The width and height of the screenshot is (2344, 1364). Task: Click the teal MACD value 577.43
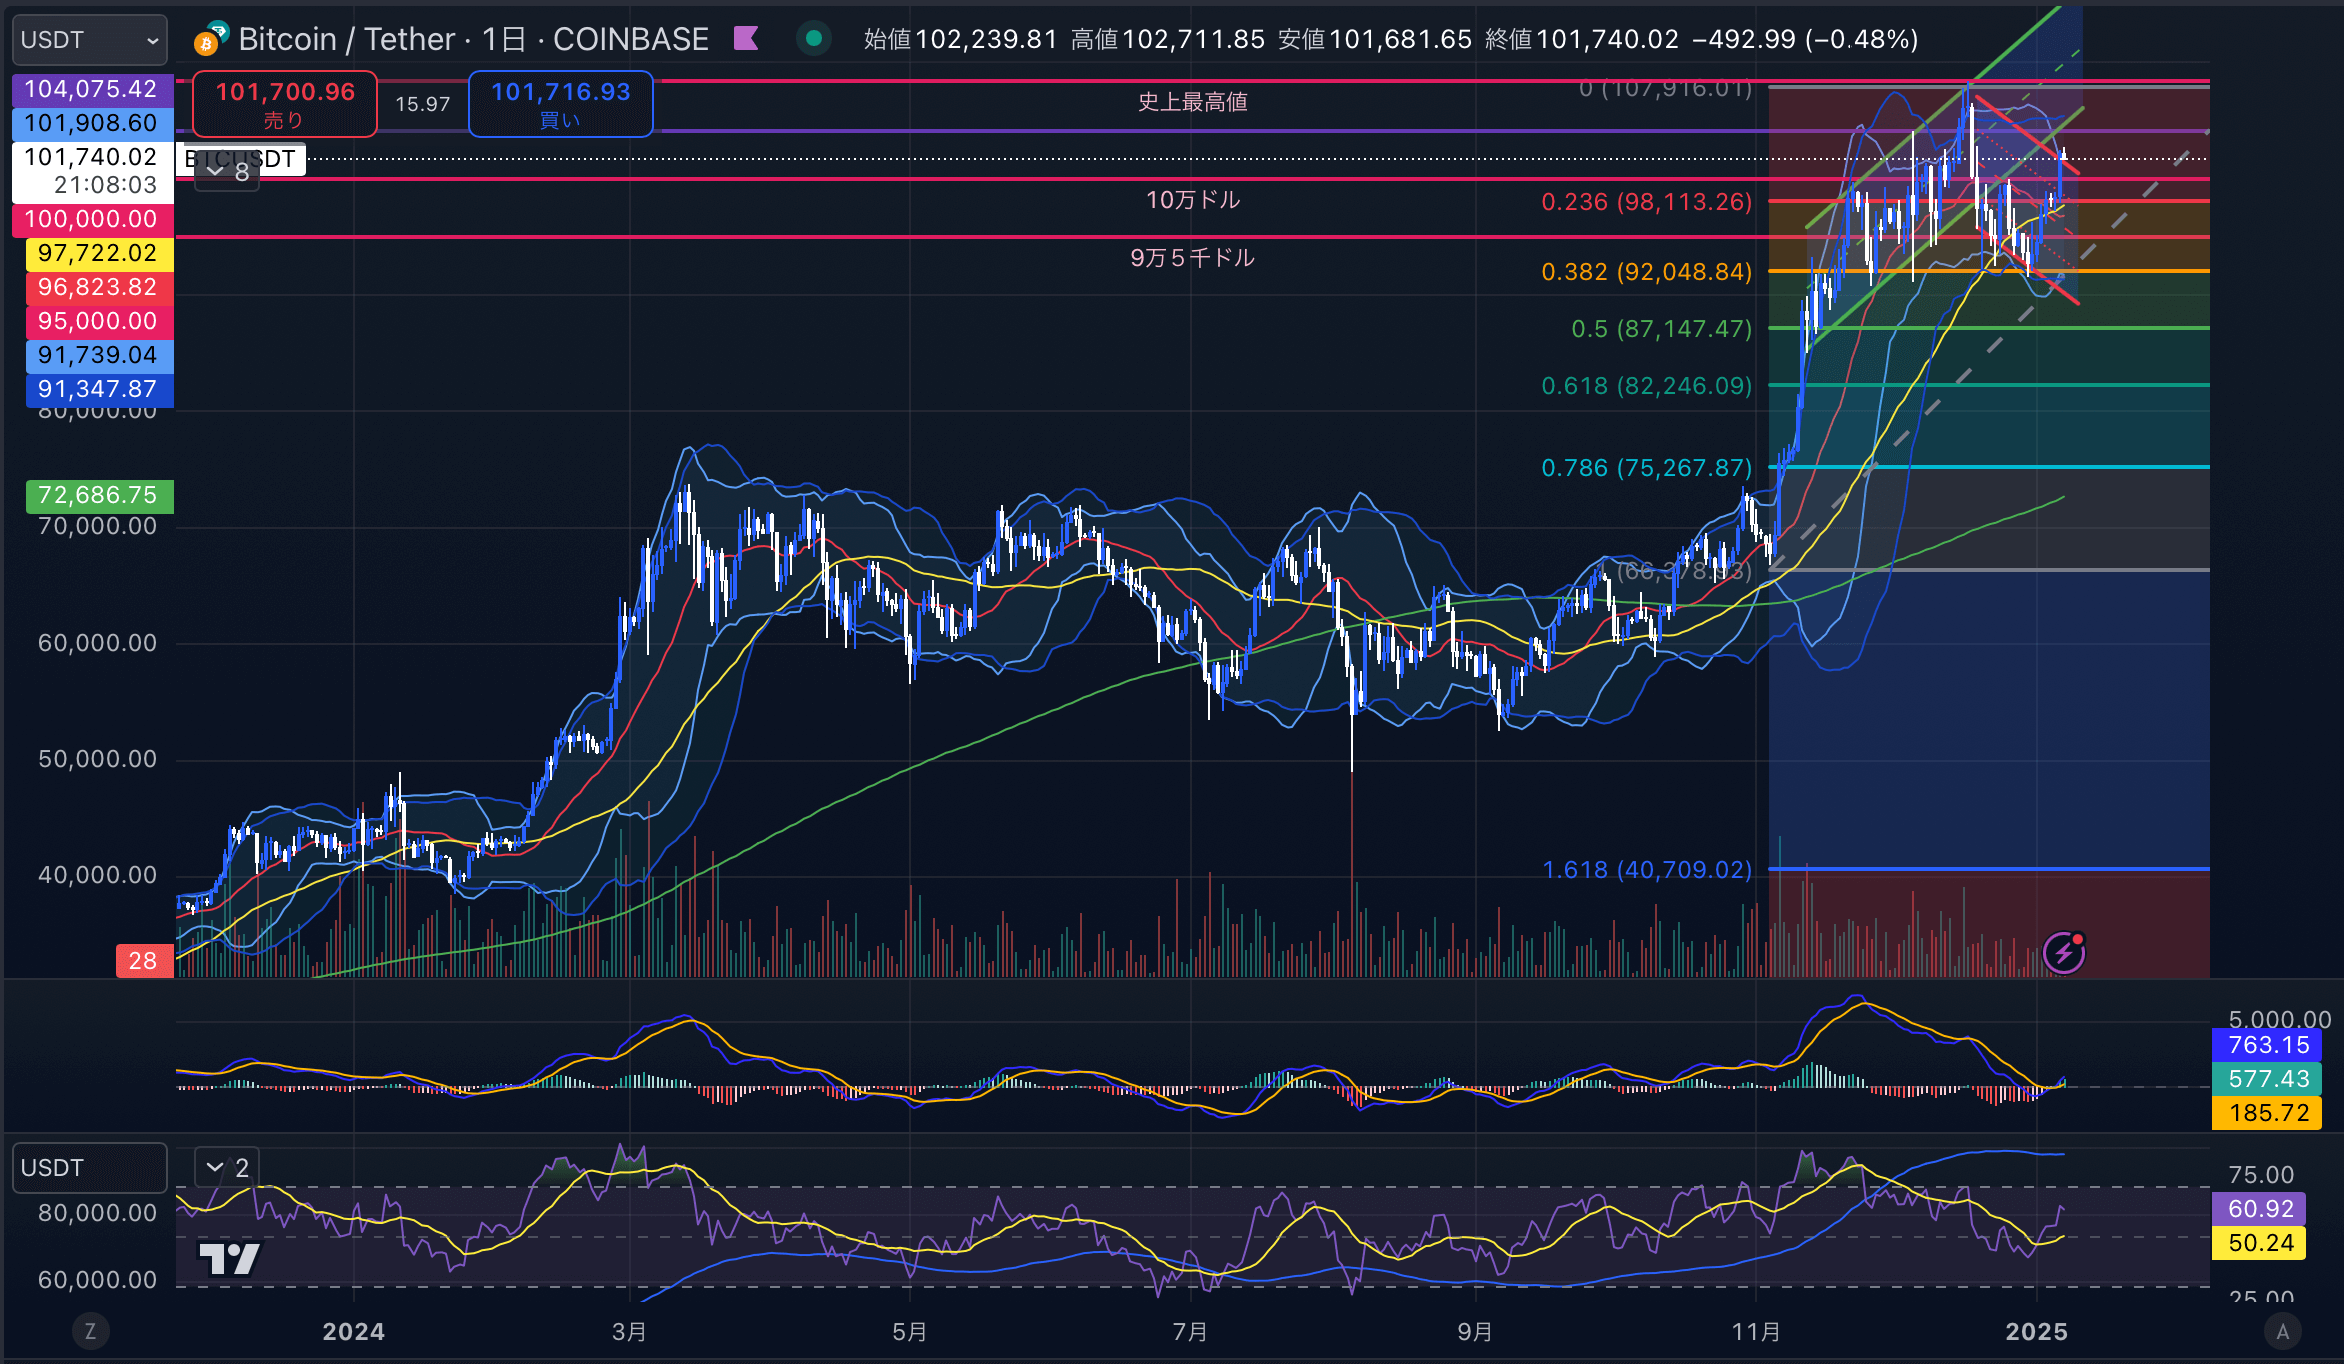[2269, 1079]
